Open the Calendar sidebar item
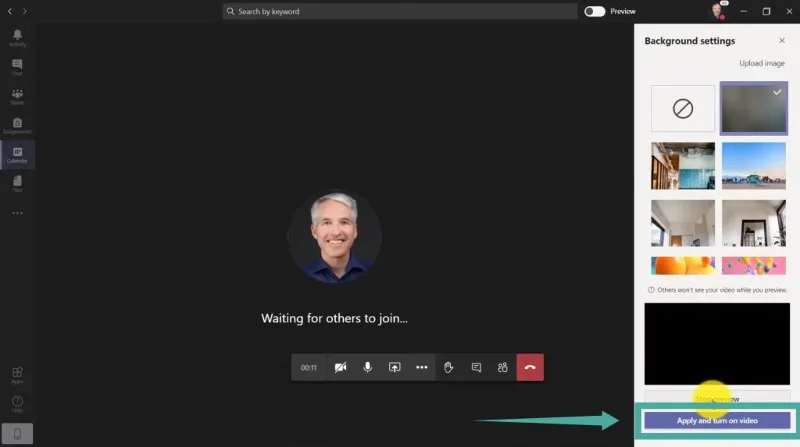 click(17, 155)
